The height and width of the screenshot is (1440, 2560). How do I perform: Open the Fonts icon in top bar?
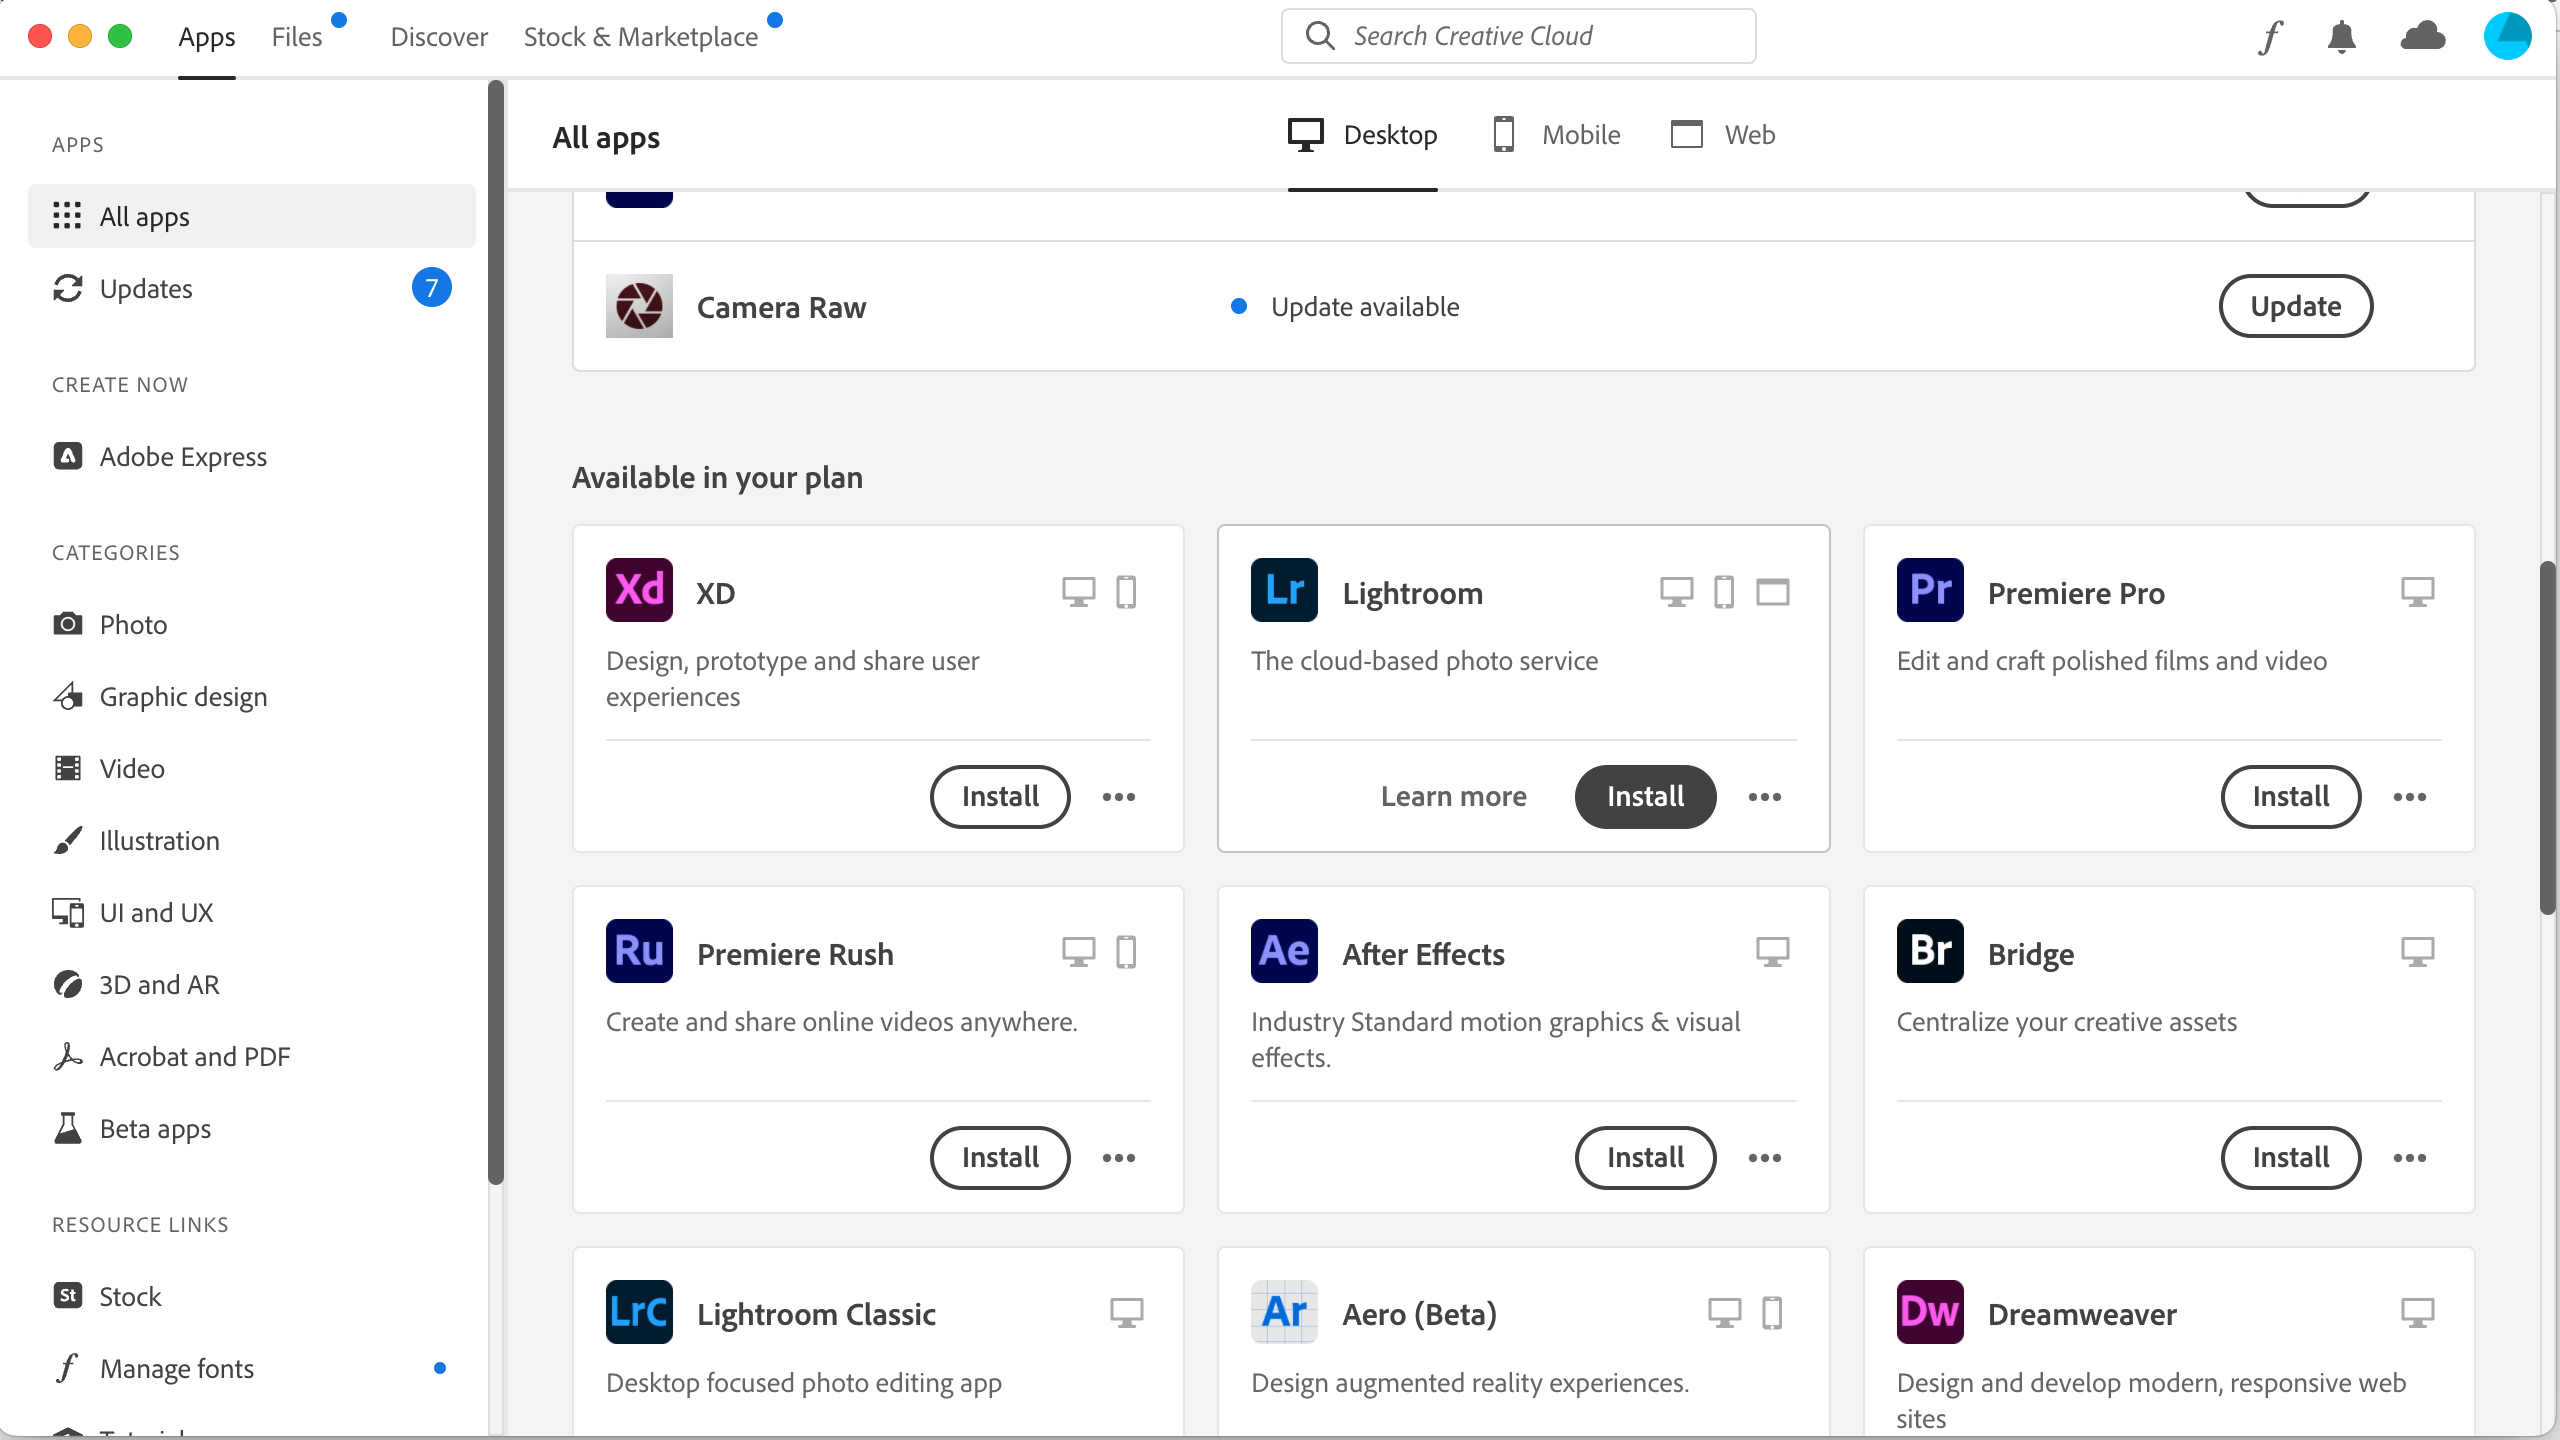[2270, 37]
